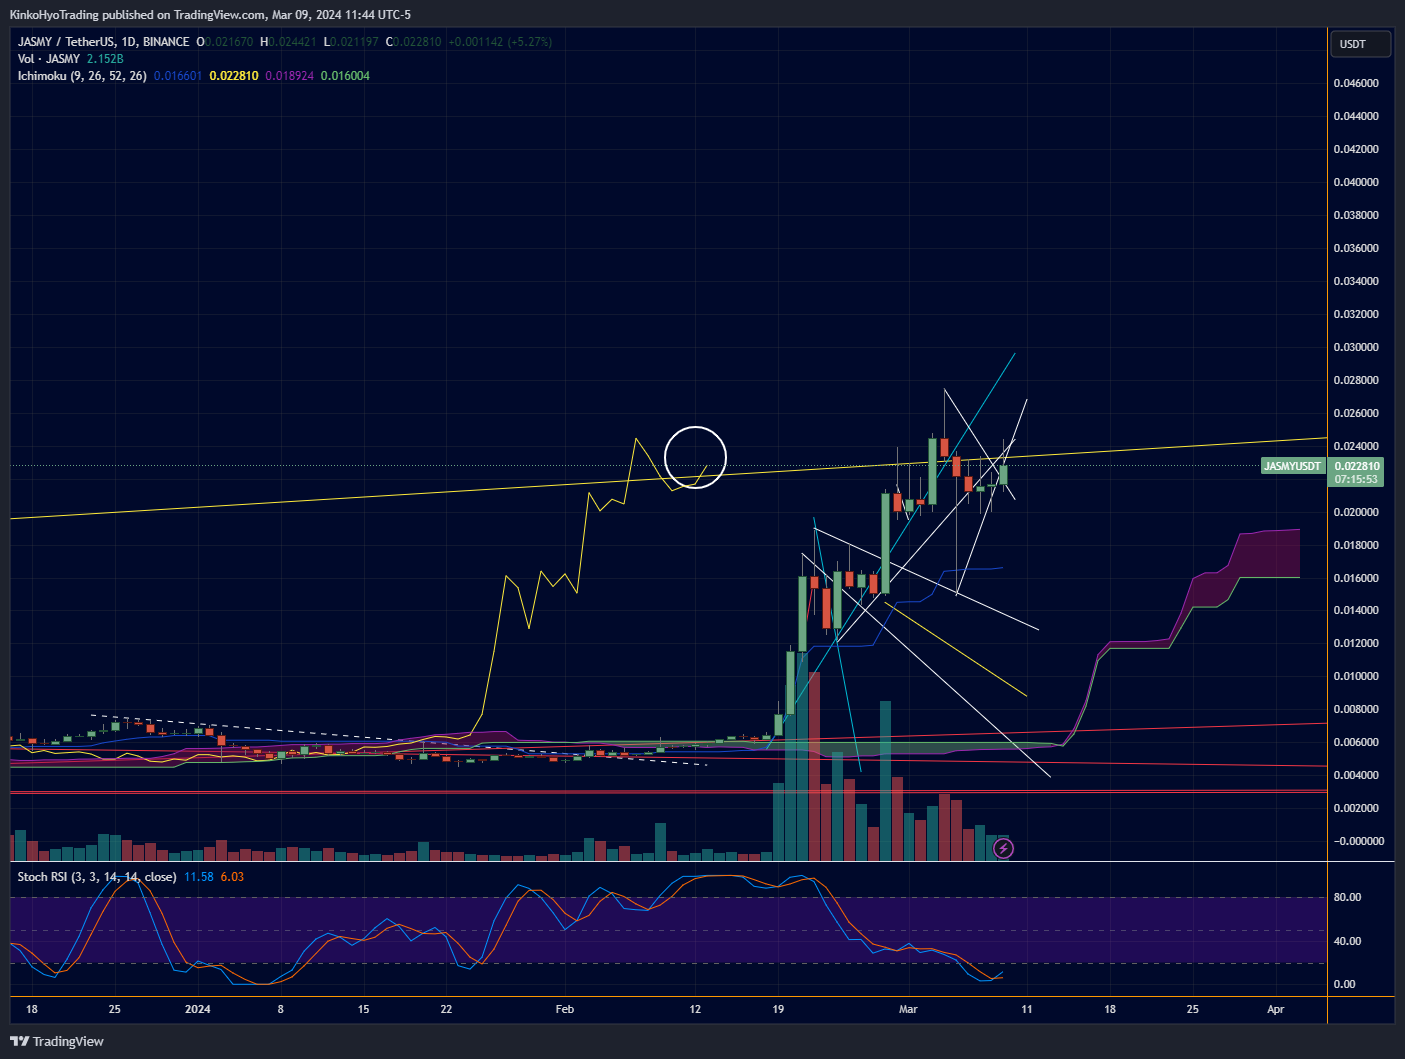Image resolution: width=1405 pixels, height=1059 pixels.
Task: Click the 22 date label on the time axis
Action: point(446,1009)
